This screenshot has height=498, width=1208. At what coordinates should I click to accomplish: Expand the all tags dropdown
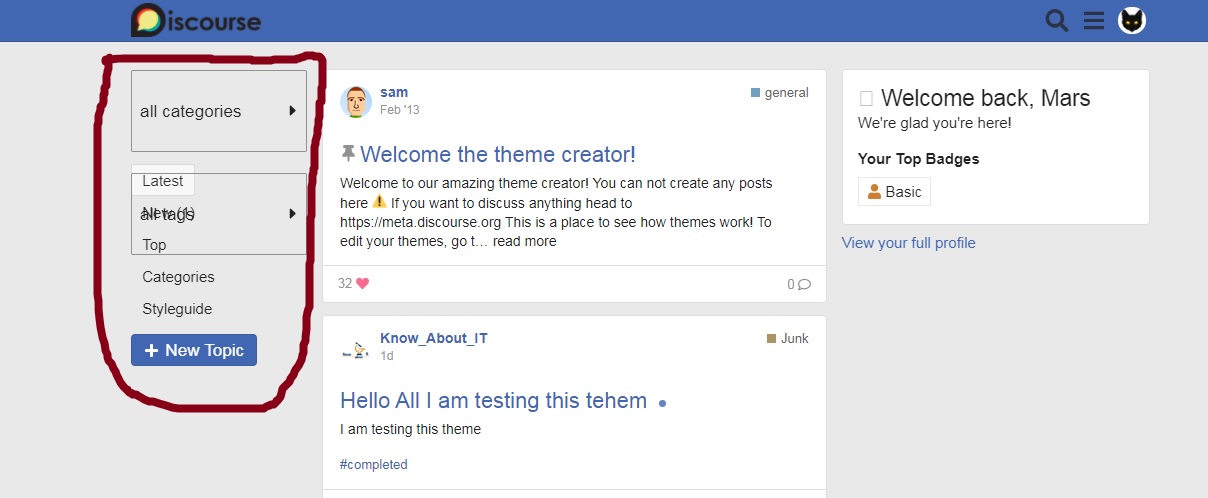(x=292, y=213)
